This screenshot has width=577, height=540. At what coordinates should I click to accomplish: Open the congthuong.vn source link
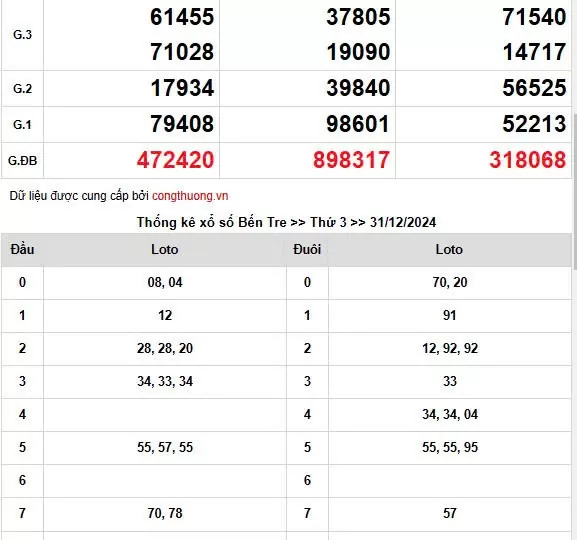coord(190,196)
